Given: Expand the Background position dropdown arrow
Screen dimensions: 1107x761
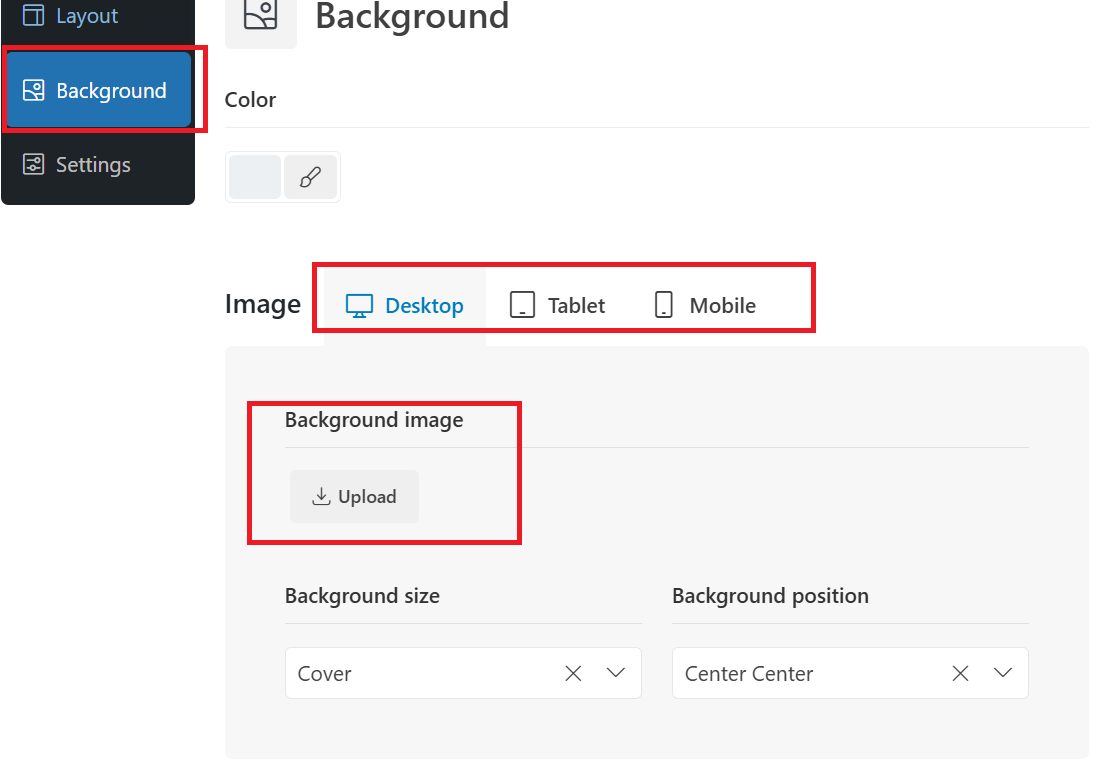Looking at the screenshot, I should [1003, 673].
